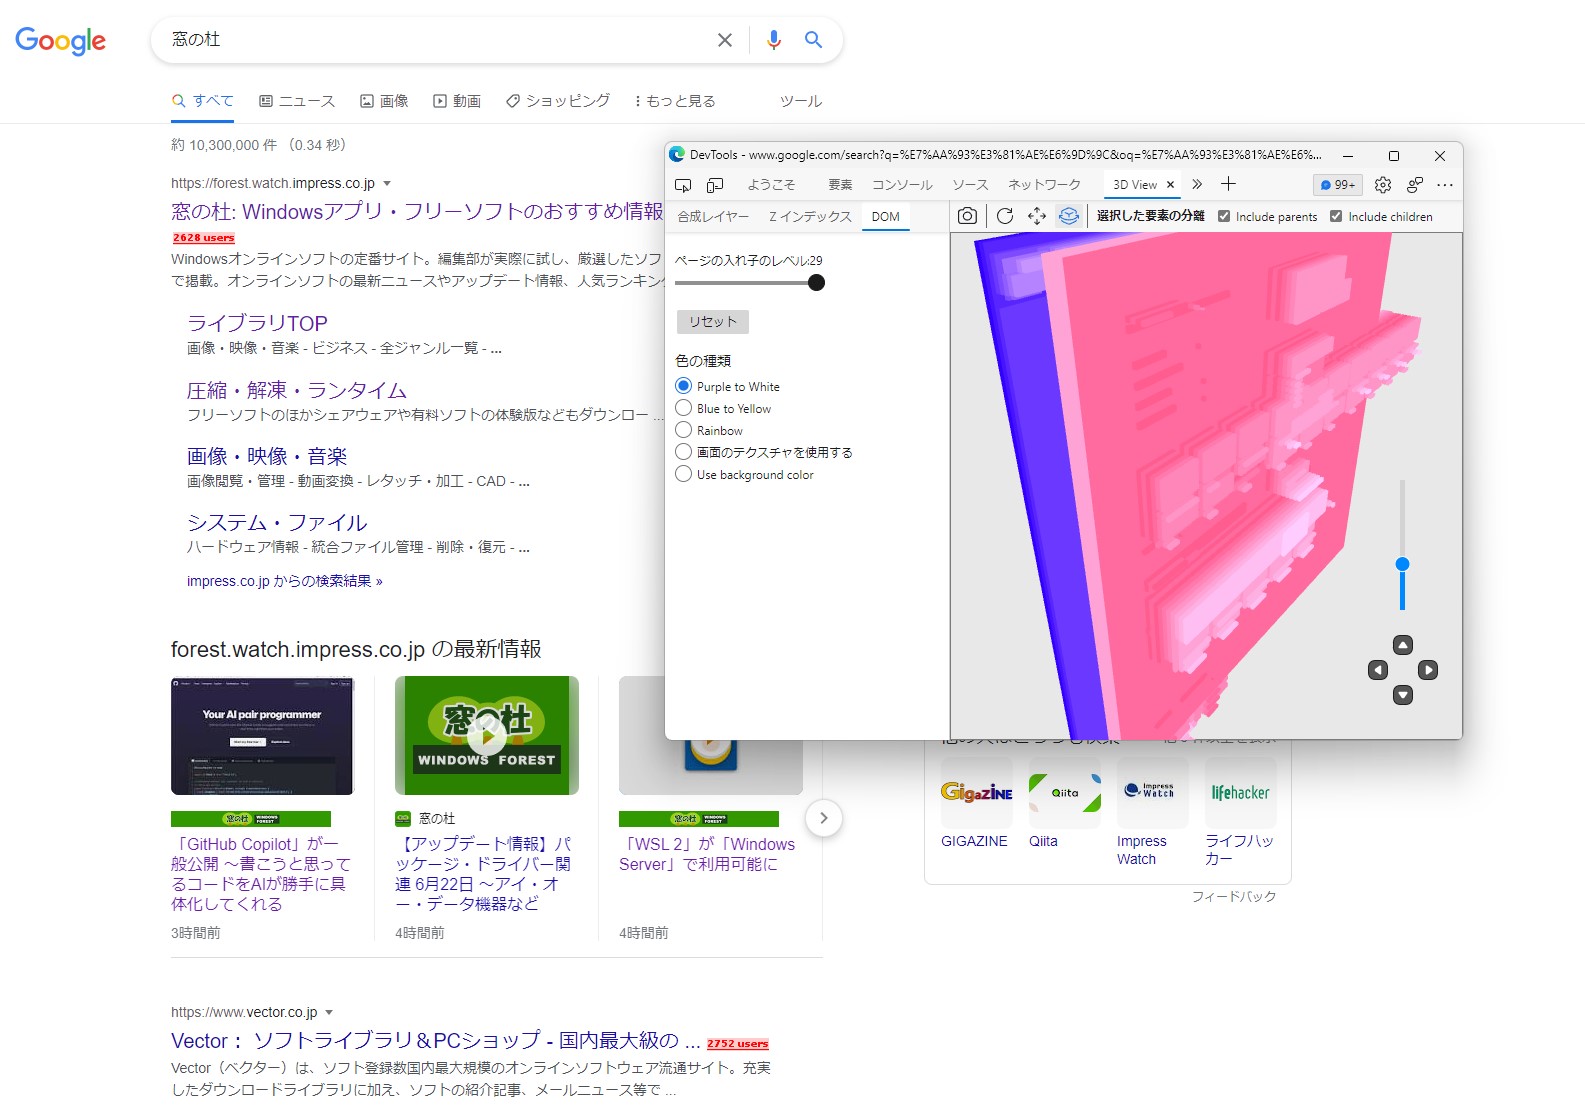The height and width of the screenshot is (1120, 1585).
Task: Click the blue magnifier search button
Action: tap(814, 40)
